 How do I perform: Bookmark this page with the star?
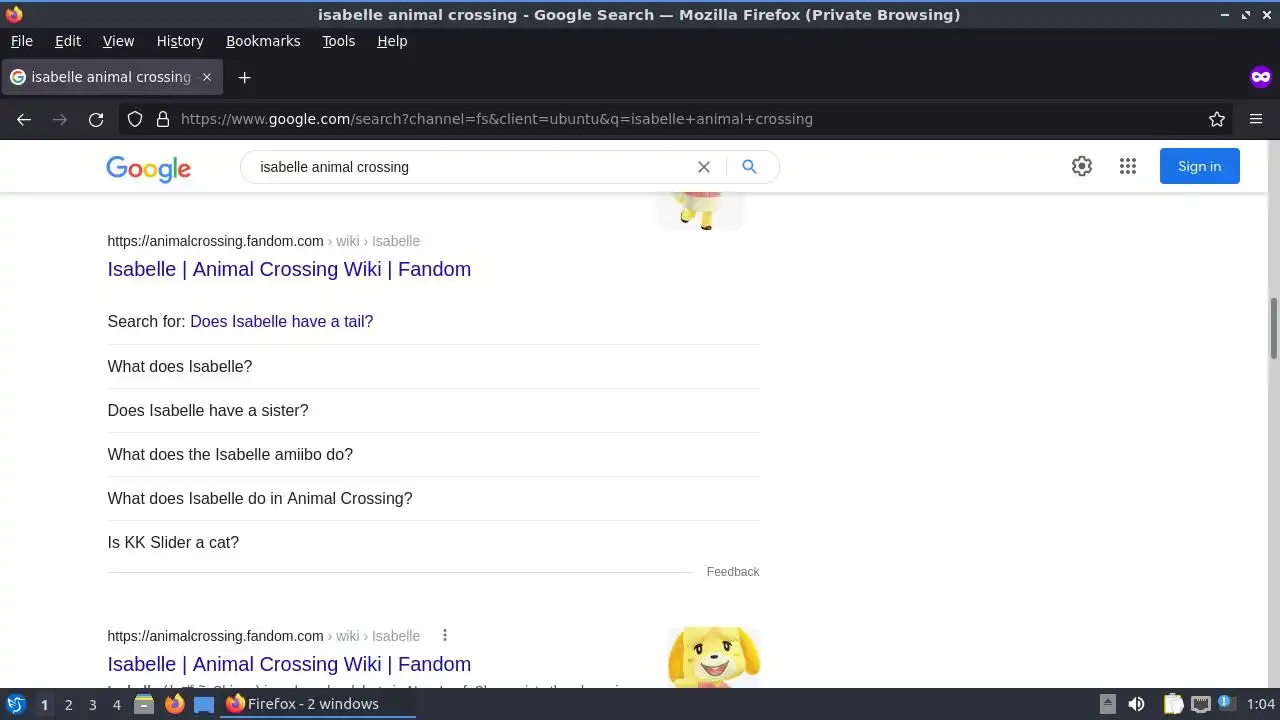[x=1217, y=119]
